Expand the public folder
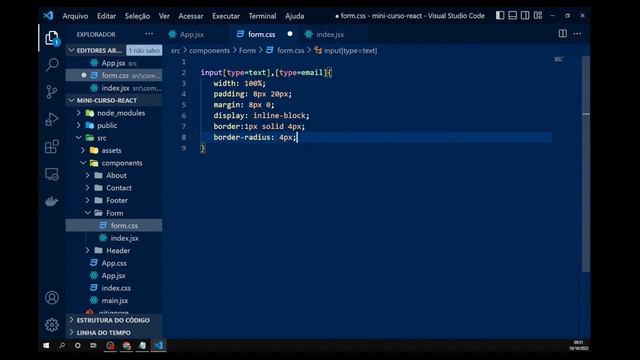 click(114, 125)
